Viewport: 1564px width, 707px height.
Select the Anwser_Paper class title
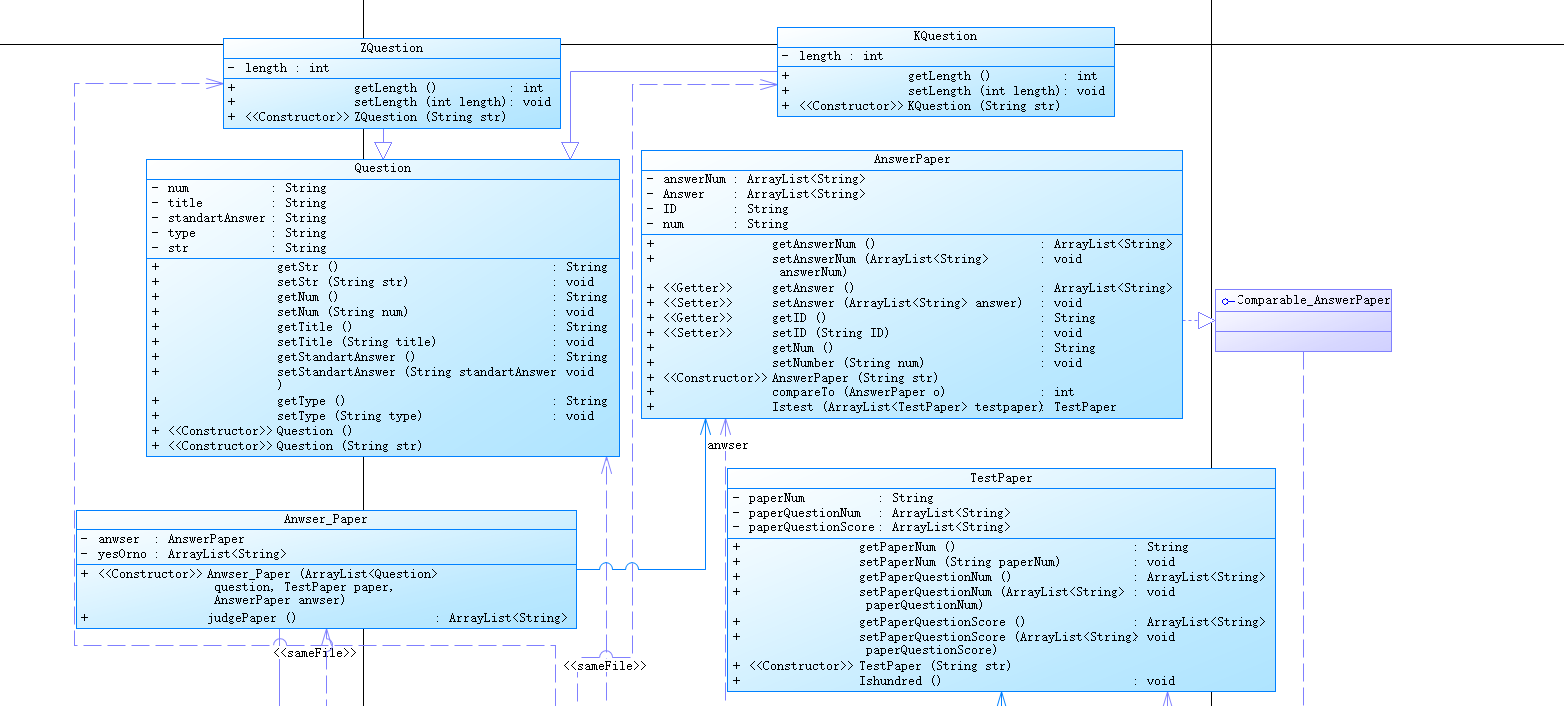(326, 519)
